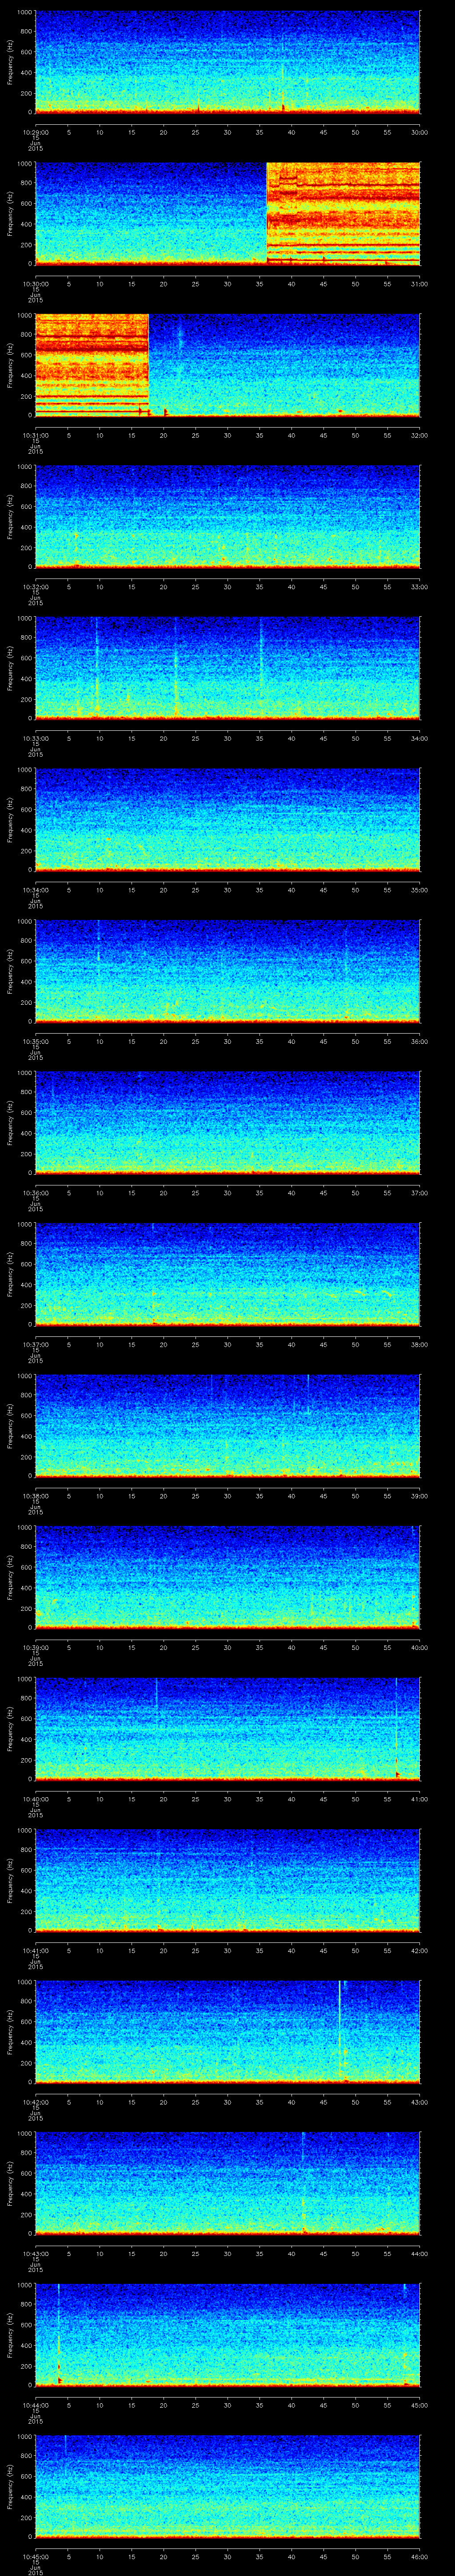455x2576 pixels.
Task: Select the red noise block in the 10:31:00 spectrogram
Action: (x=92, y=365)
